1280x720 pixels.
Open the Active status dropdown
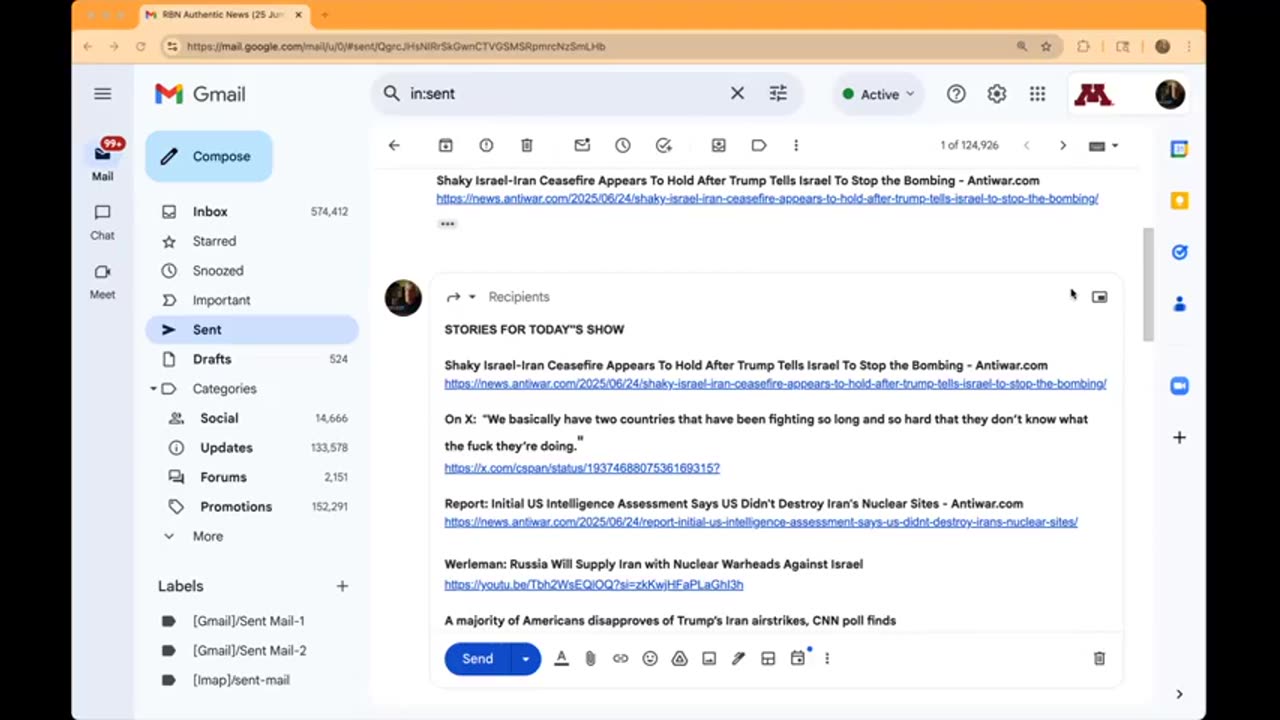(x=877, y=94)
